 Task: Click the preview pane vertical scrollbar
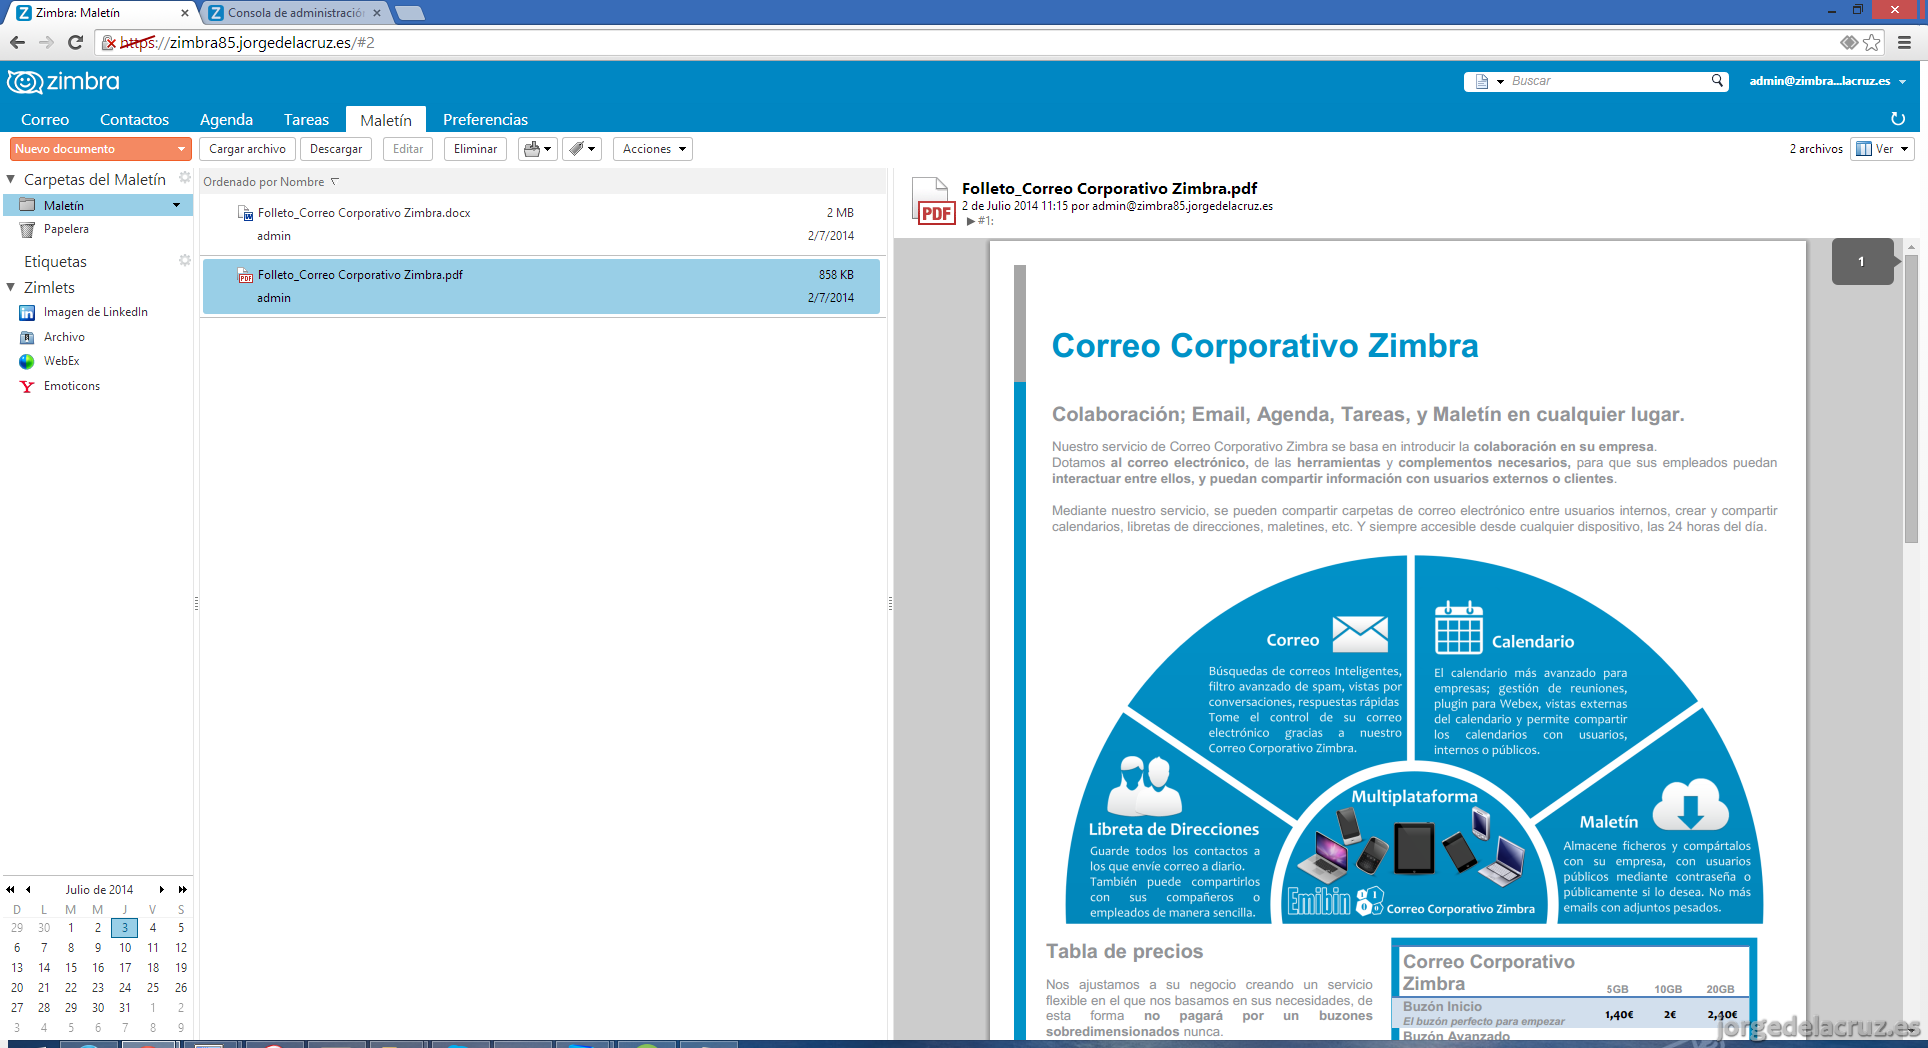[1911, 400]
